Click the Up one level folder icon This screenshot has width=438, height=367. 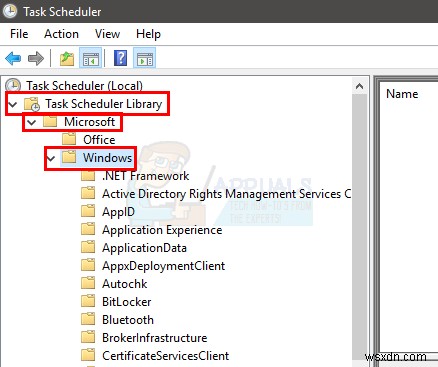(67, 59)
